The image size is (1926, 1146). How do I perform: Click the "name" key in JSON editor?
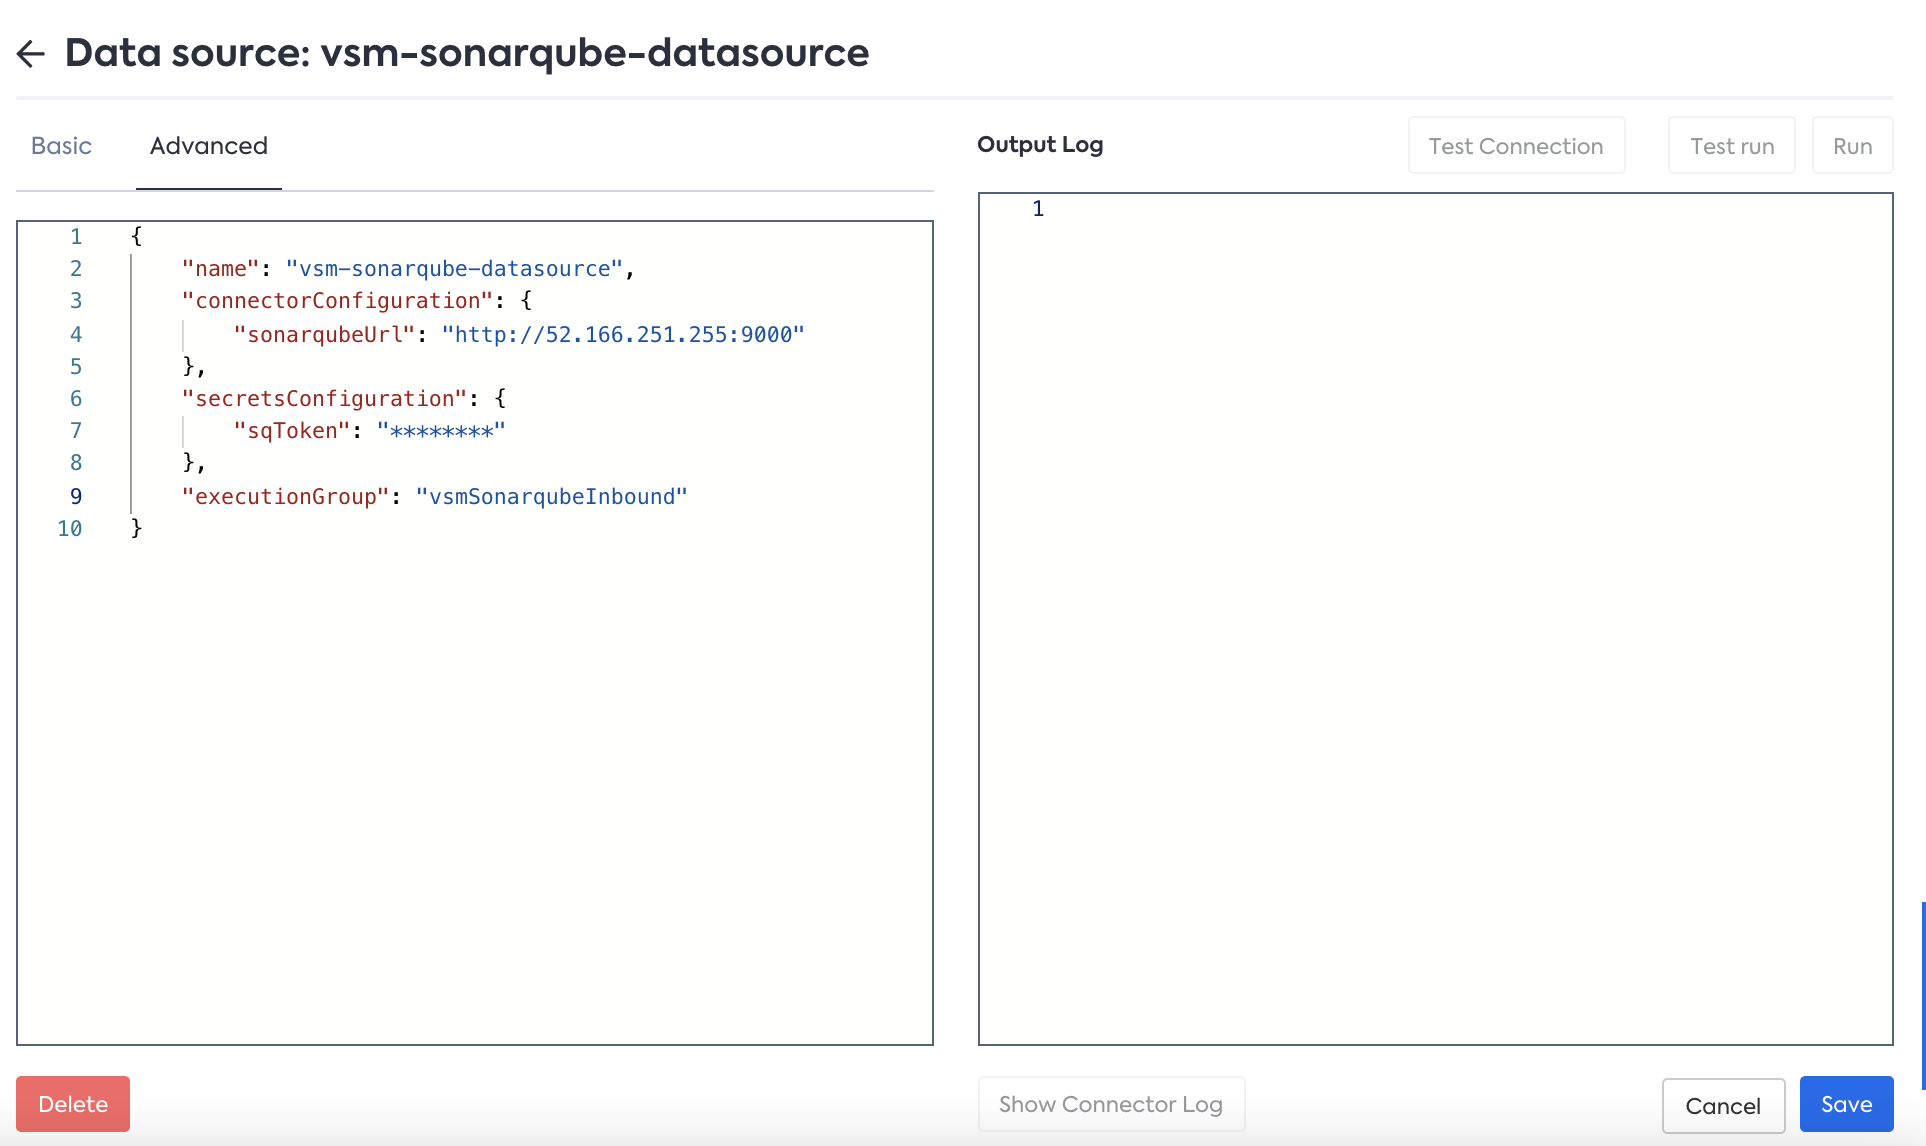tap(220, 269)
